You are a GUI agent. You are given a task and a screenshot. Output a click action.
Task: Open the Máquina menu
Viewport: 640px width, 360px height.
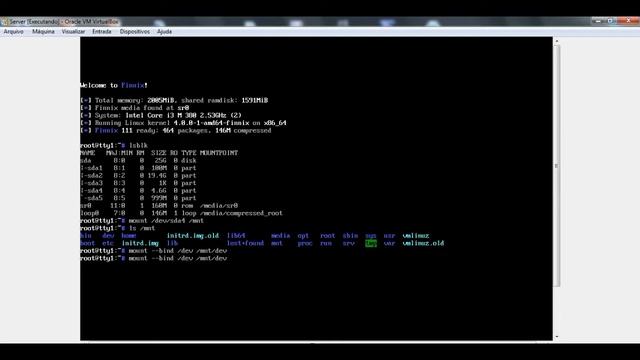pos(43,31)
